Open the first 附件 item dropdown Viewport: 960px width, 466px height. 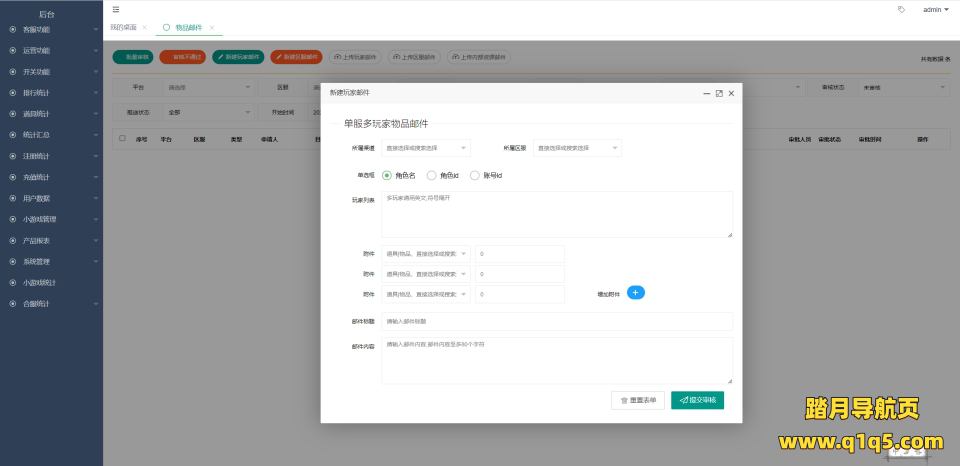pyautogui.click(x=425, y=254)
